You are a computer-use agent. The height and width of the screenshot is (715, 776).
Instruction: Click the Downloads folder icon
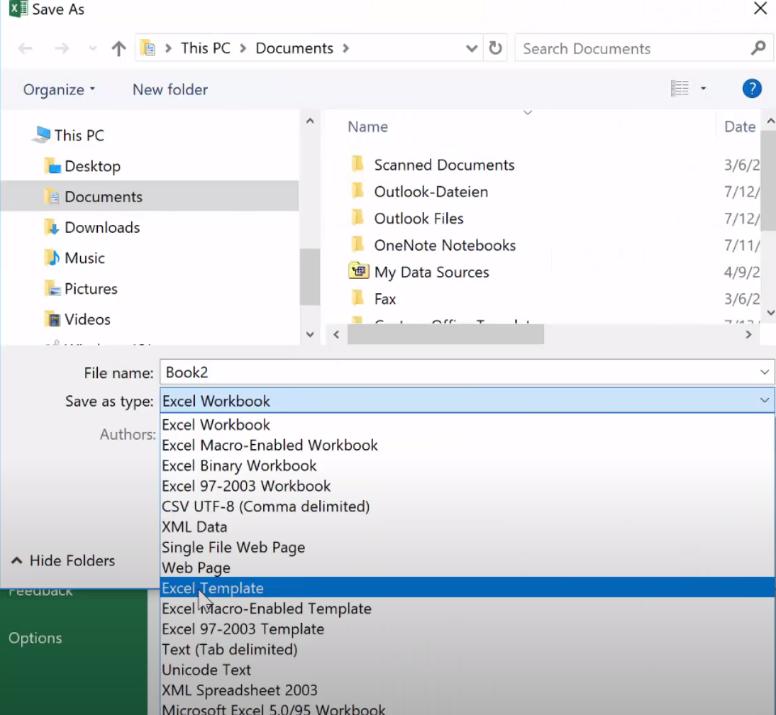[52, 228]
